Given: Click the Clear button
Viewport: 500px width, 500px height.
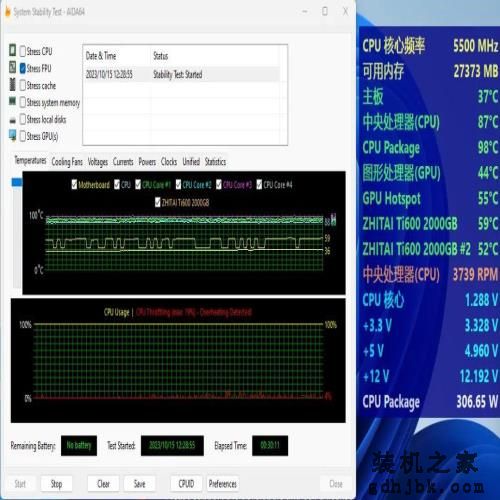Looking at the screenshot, I should click(x=103, y=484).
